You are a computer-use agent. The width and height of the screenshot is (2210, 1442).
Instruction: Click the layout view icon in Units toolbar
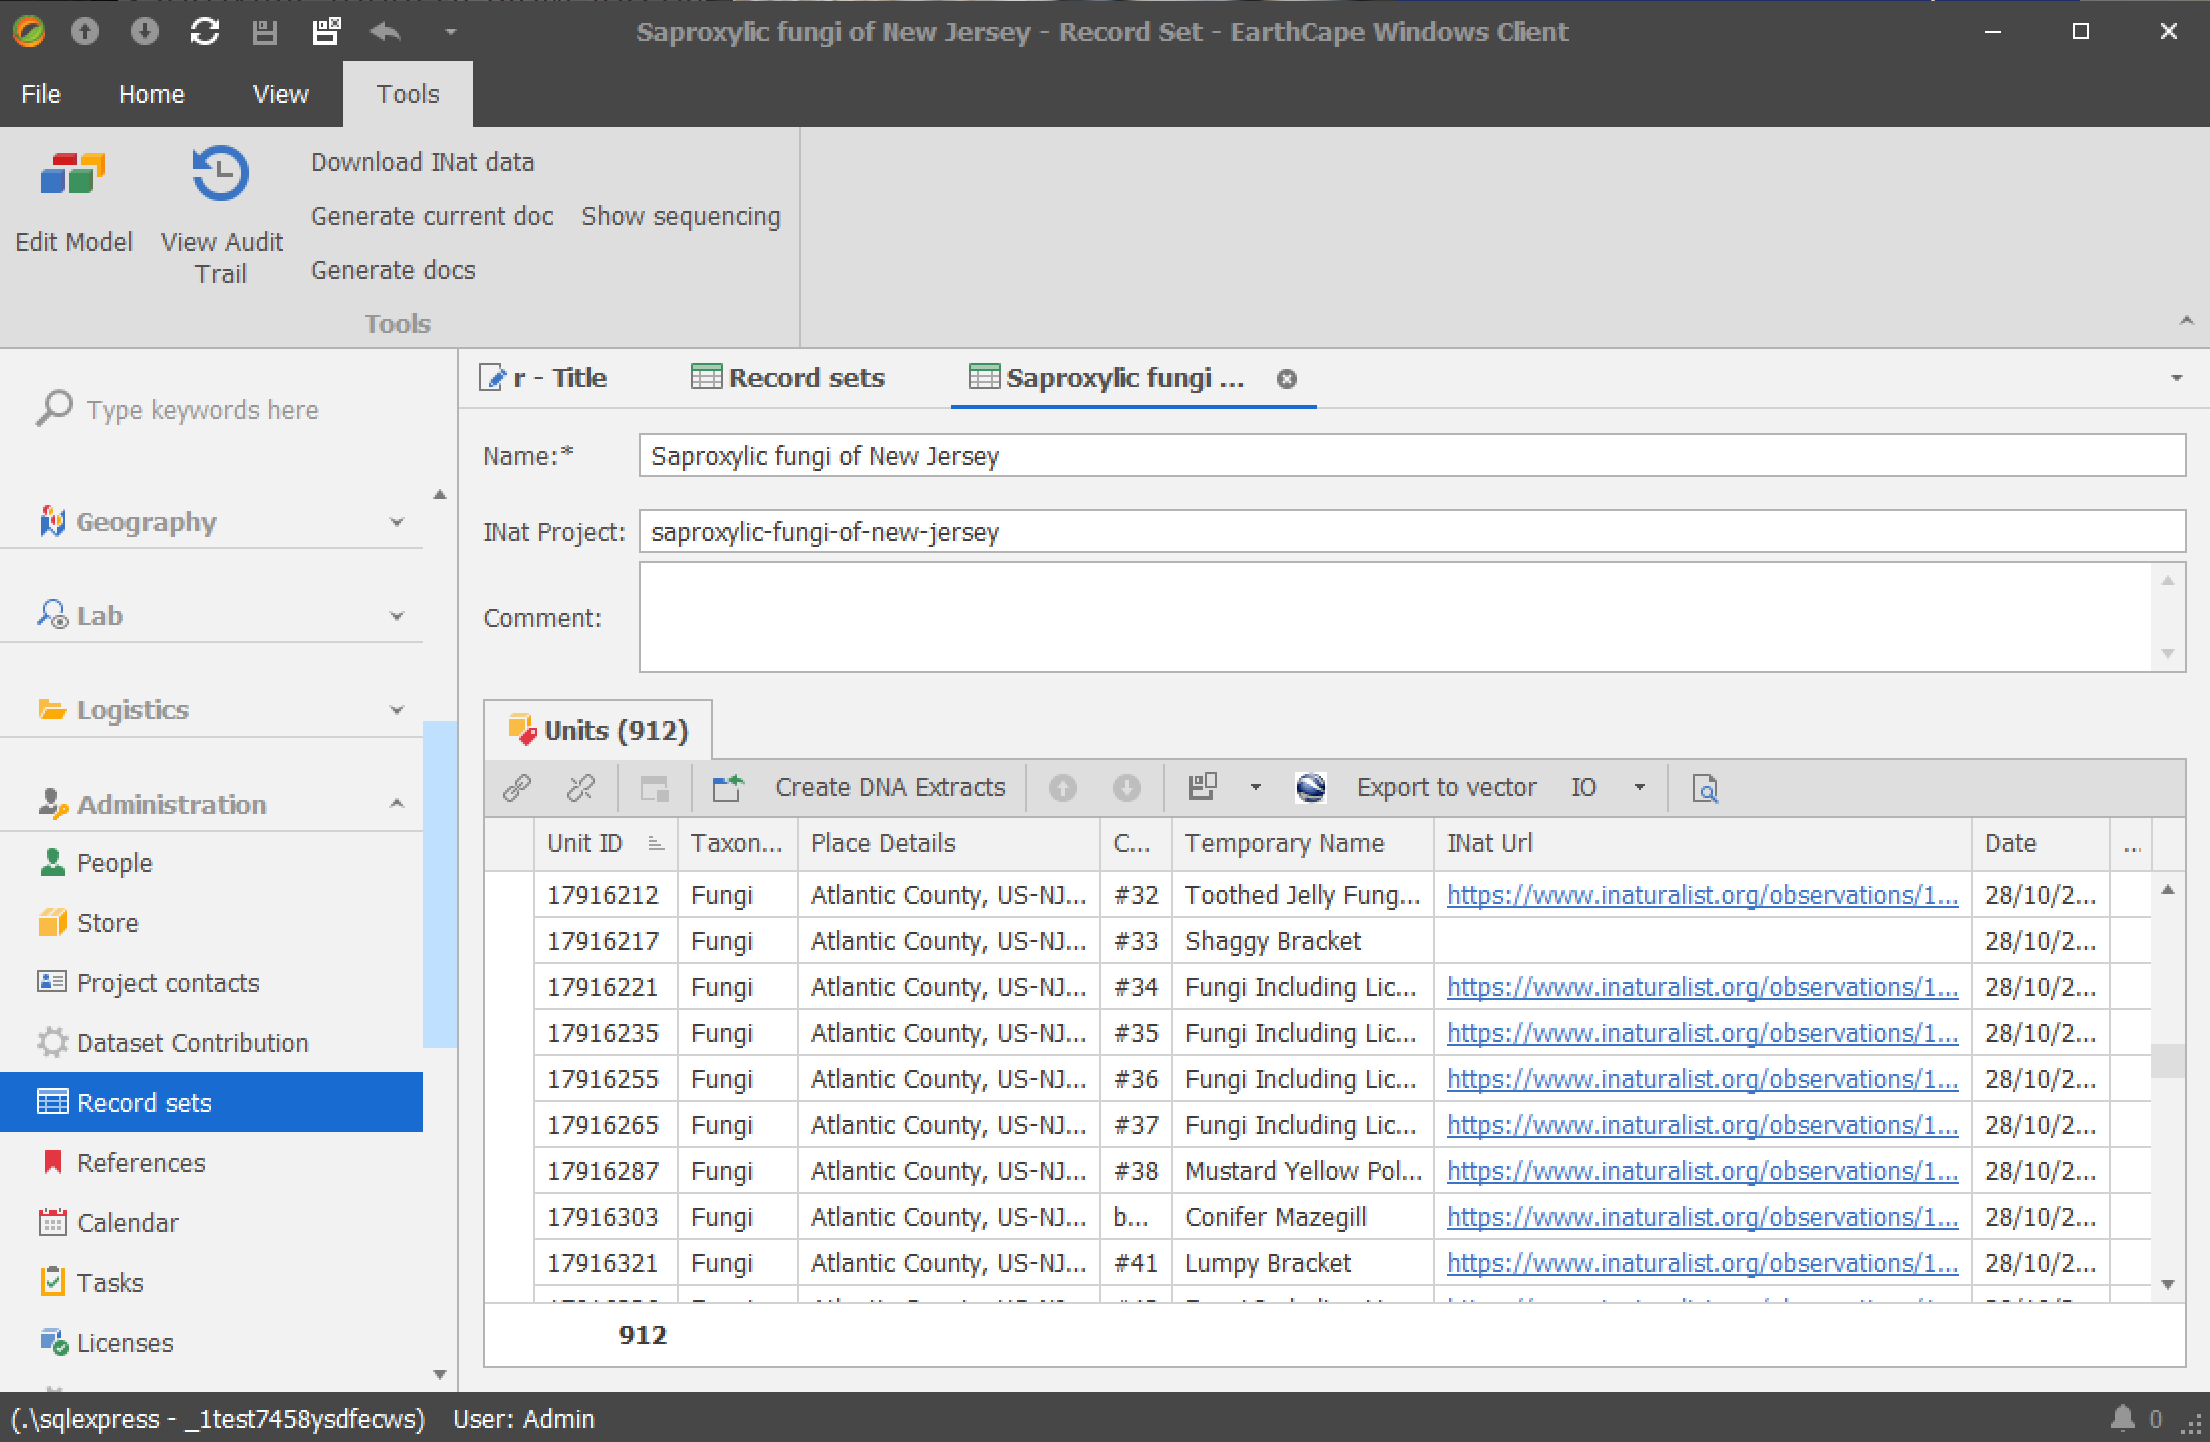point(1203,788)
